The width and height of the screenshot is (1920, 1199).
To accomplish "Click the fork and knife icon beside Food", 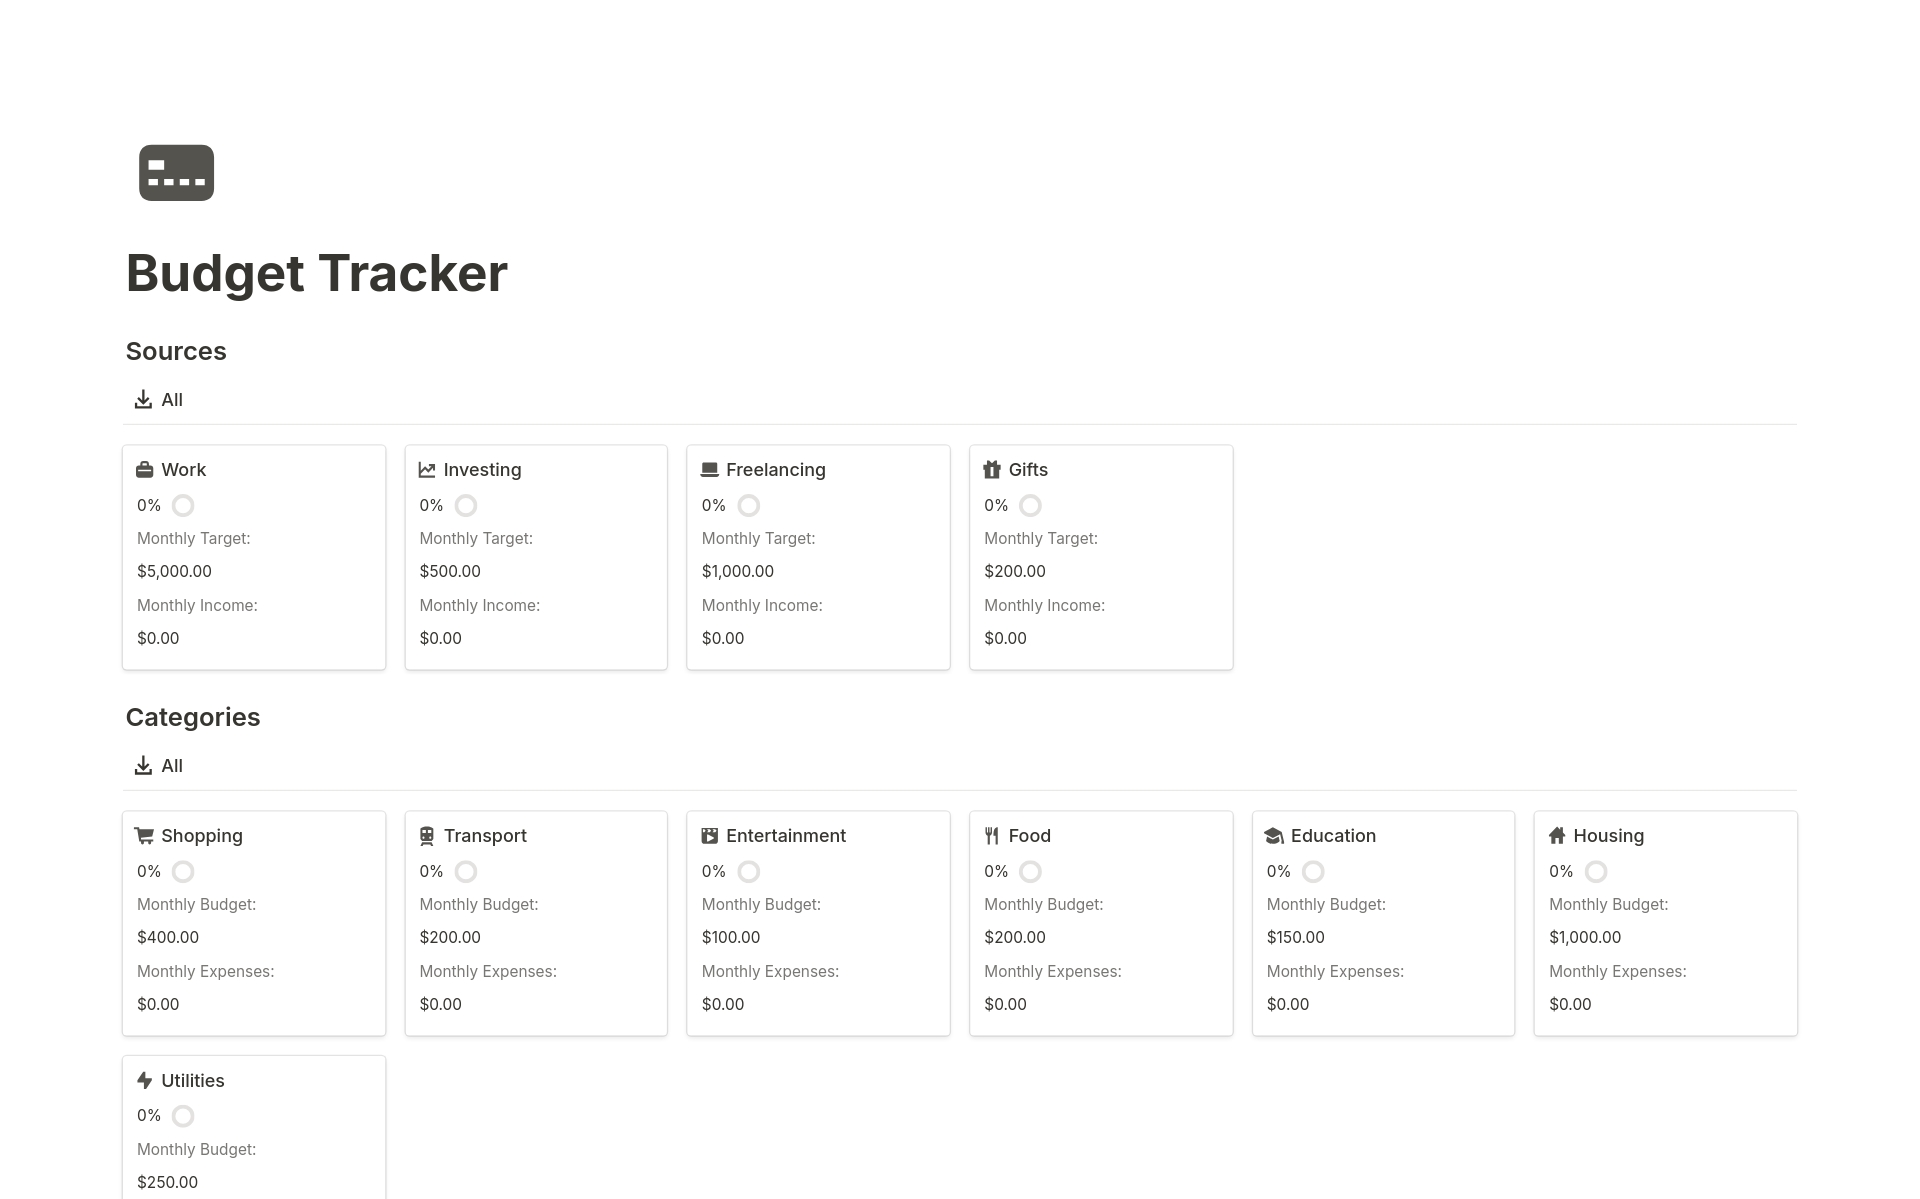I will 992,835.
